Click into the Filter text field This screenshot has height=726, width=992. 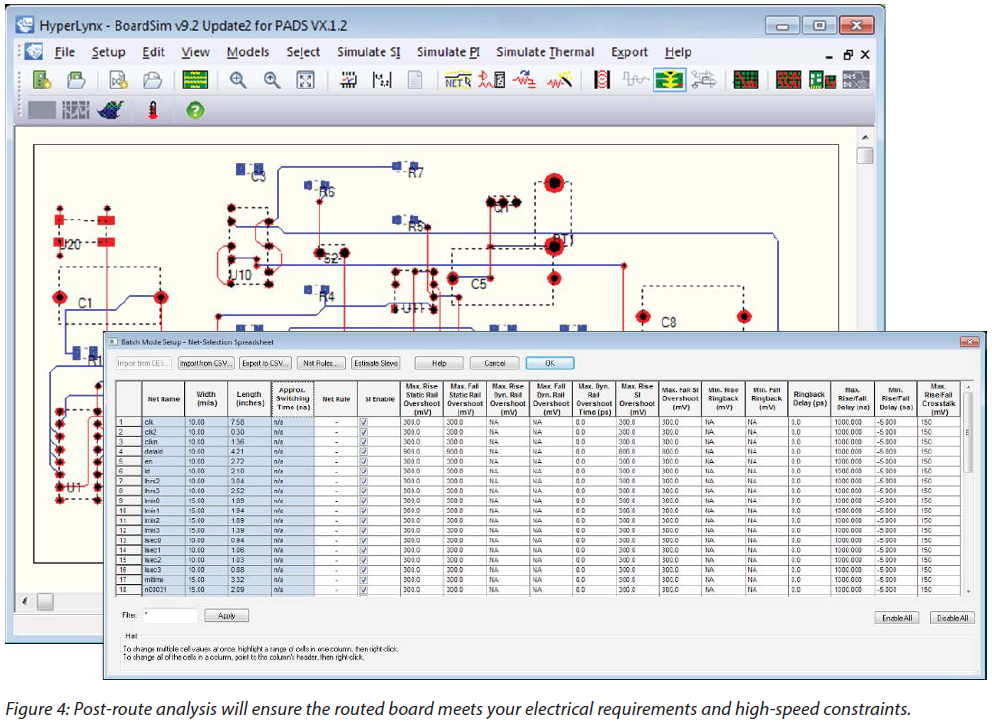click(170, 616)
